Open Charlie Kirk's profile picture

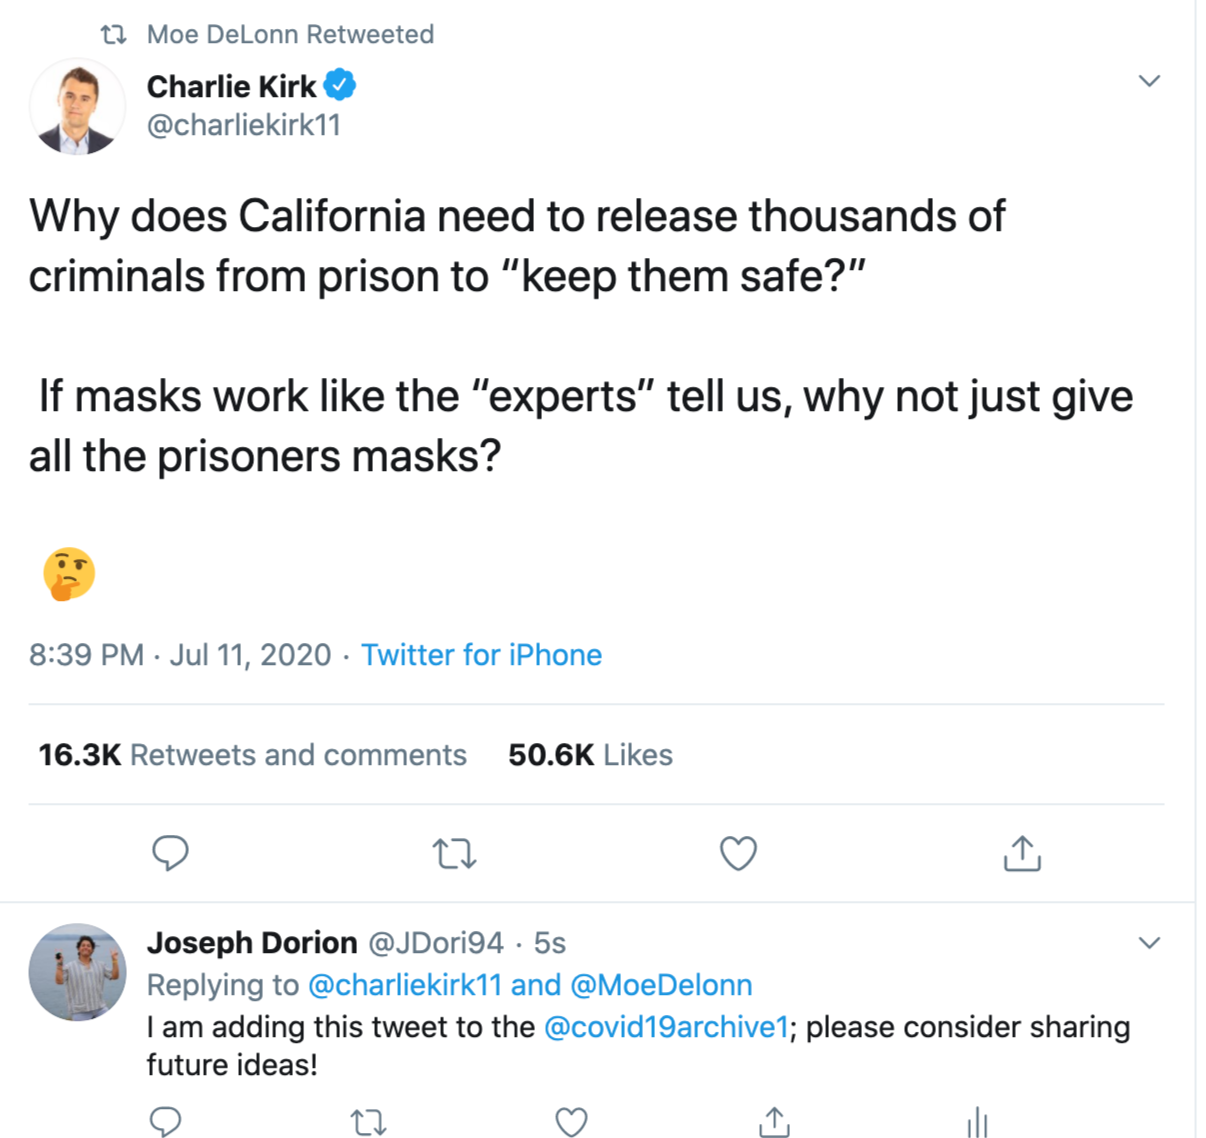tap(77, 107)
